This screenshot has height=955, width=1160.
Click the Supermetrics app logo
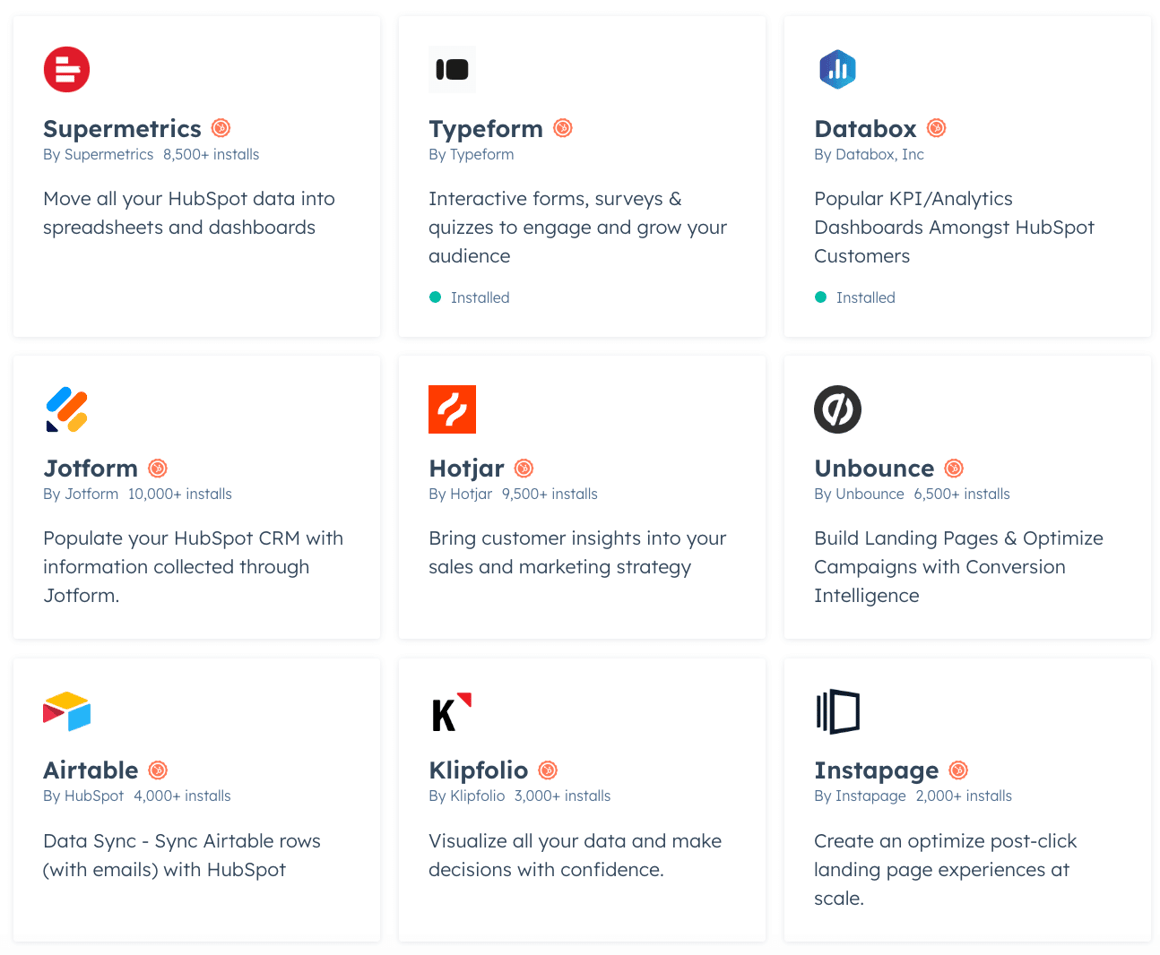pyautogui.click(x=66, y=69)
